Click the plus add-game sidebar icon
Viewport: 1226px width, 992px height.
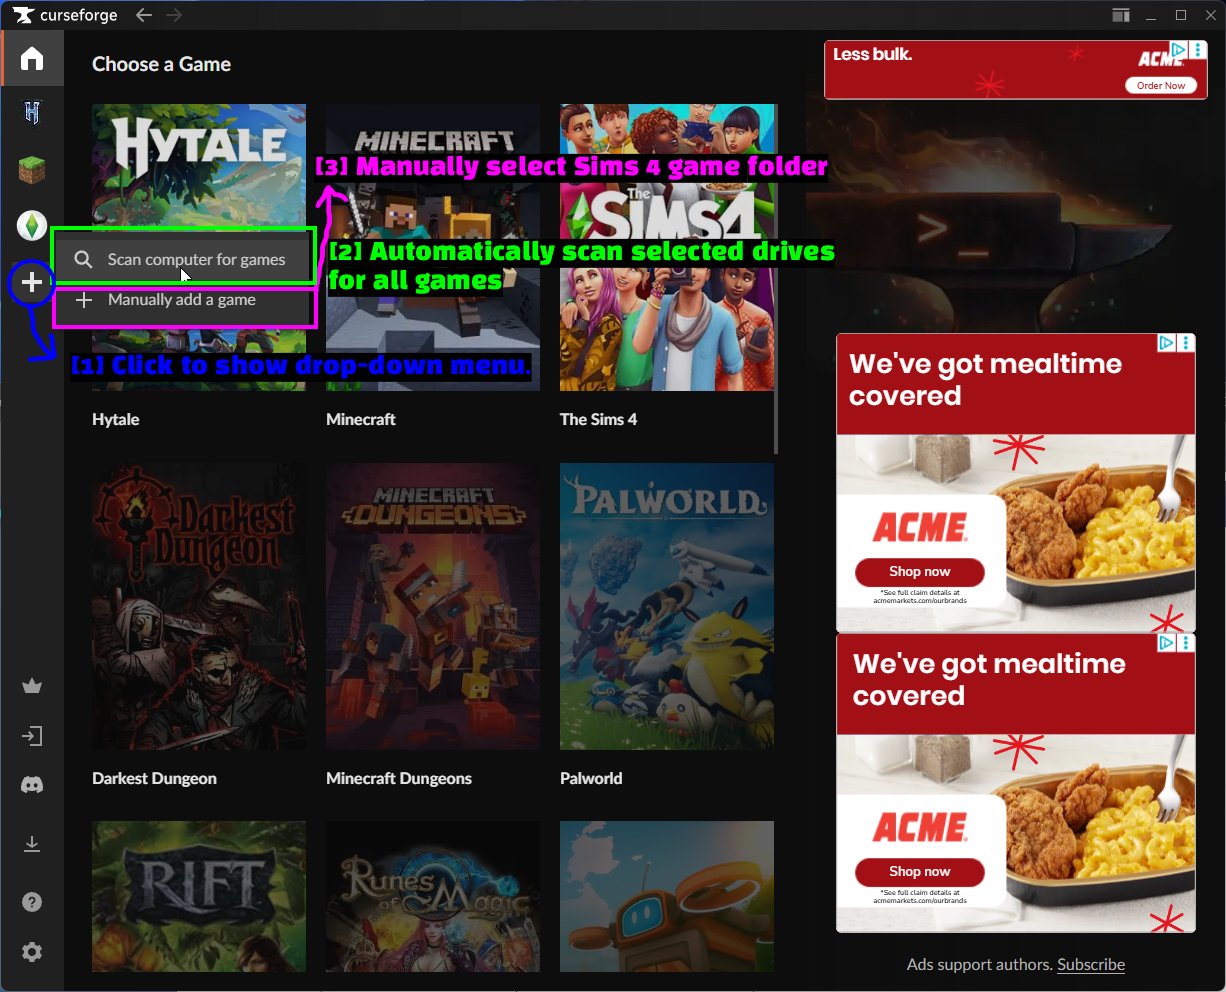point(32,283)
